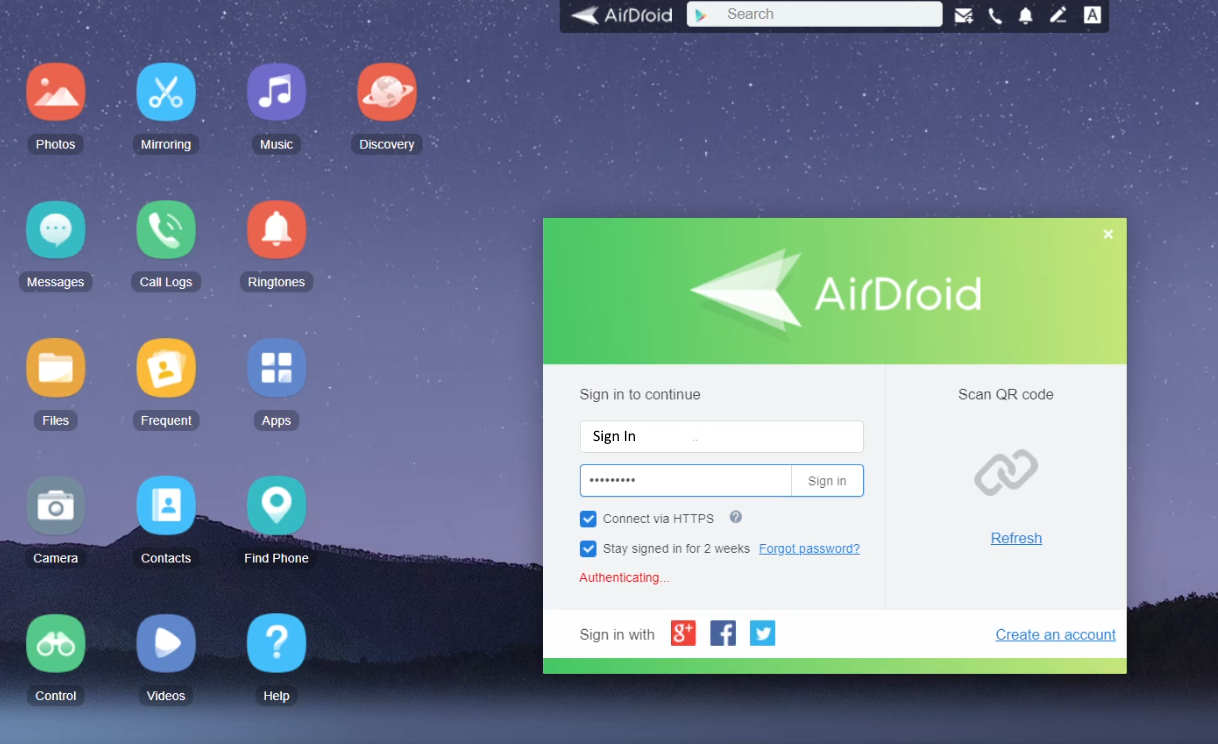Open the Apps icon
Image resolution: width=1218 pixels, height=744 pixels.
[276, 368]
